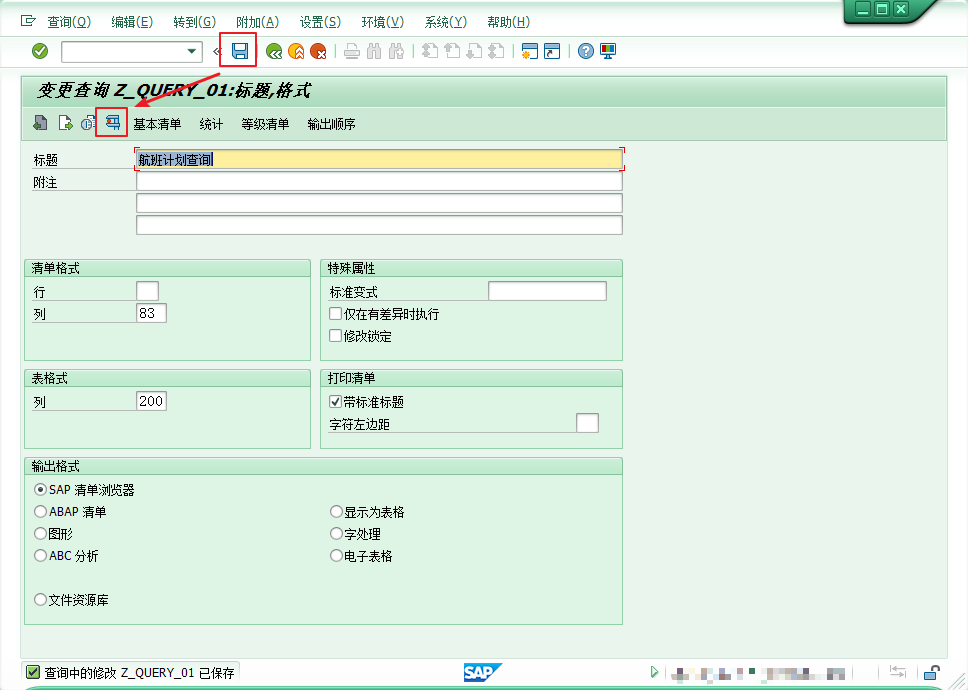
Task: Click the Generate Shortcut icon
Action: tap(552, 51)
